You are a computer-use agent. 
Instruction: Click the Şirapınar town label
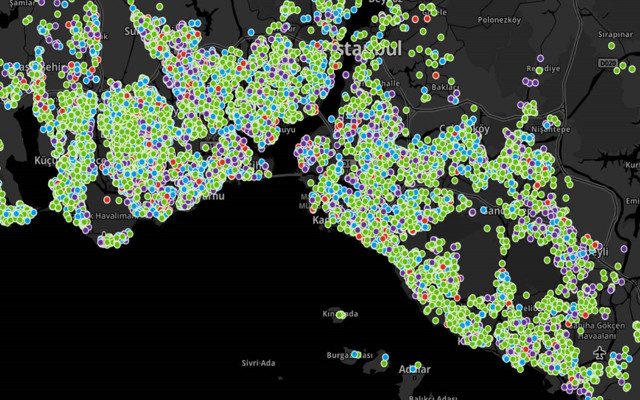point(618,33)
